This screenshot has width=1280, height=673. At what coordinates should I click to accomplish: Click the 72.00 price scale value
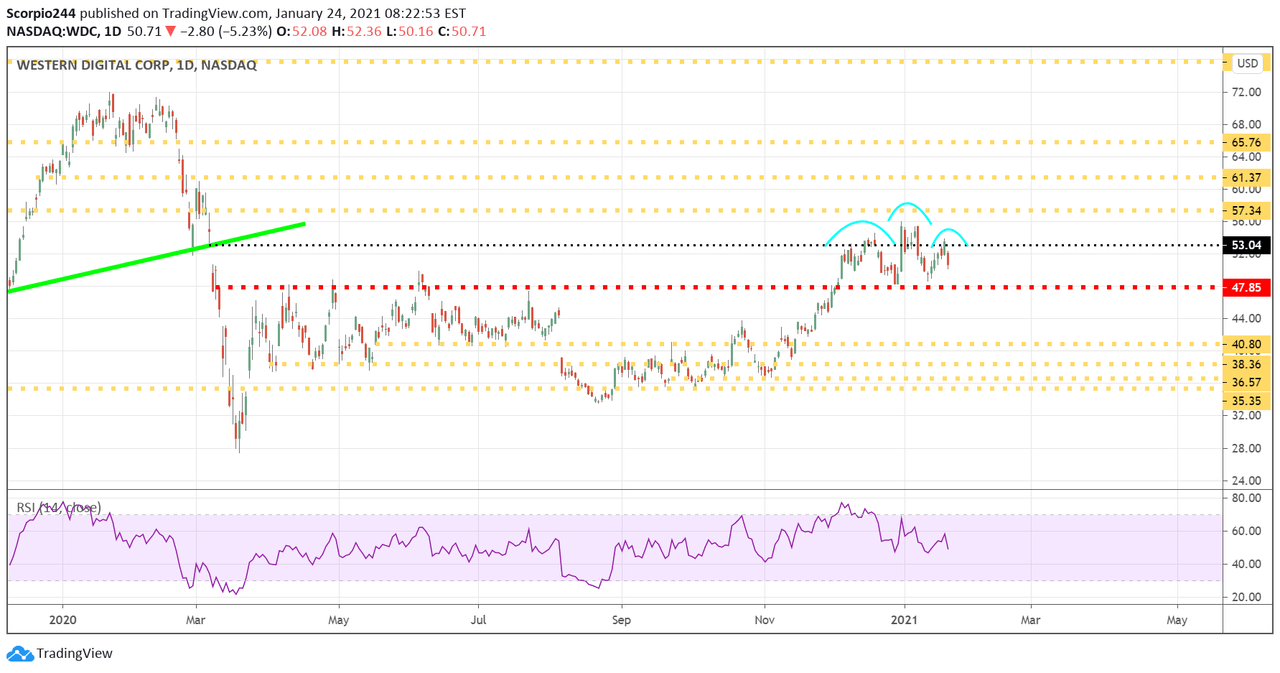coord(1246,92)
